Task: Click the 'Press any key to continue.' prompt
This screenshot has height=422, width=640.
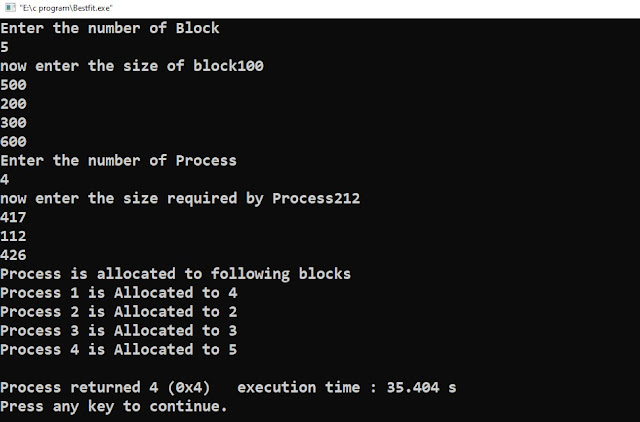Action: tap(113, 406)
